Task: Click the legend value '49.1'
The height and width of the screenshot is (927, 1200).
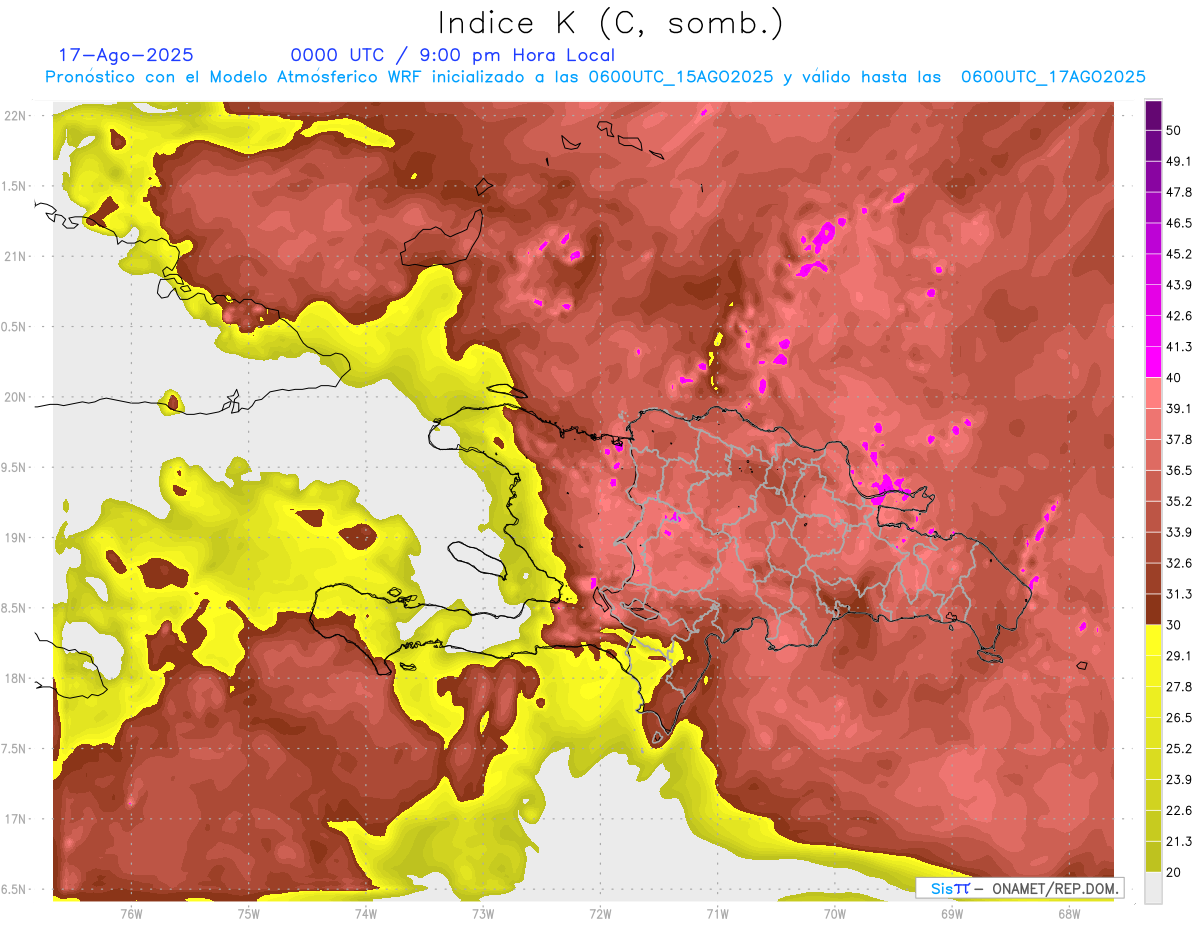Action: click(1178, 161)
